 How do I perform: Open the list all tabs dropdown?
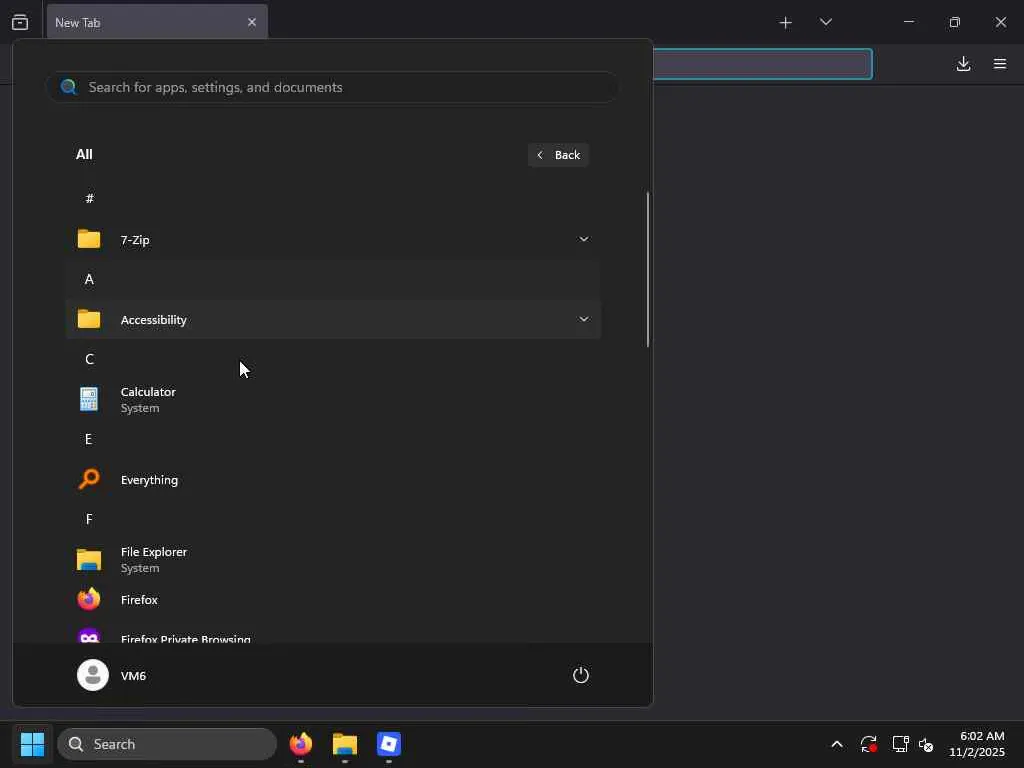pyautogui.click(x=825, y=22)
